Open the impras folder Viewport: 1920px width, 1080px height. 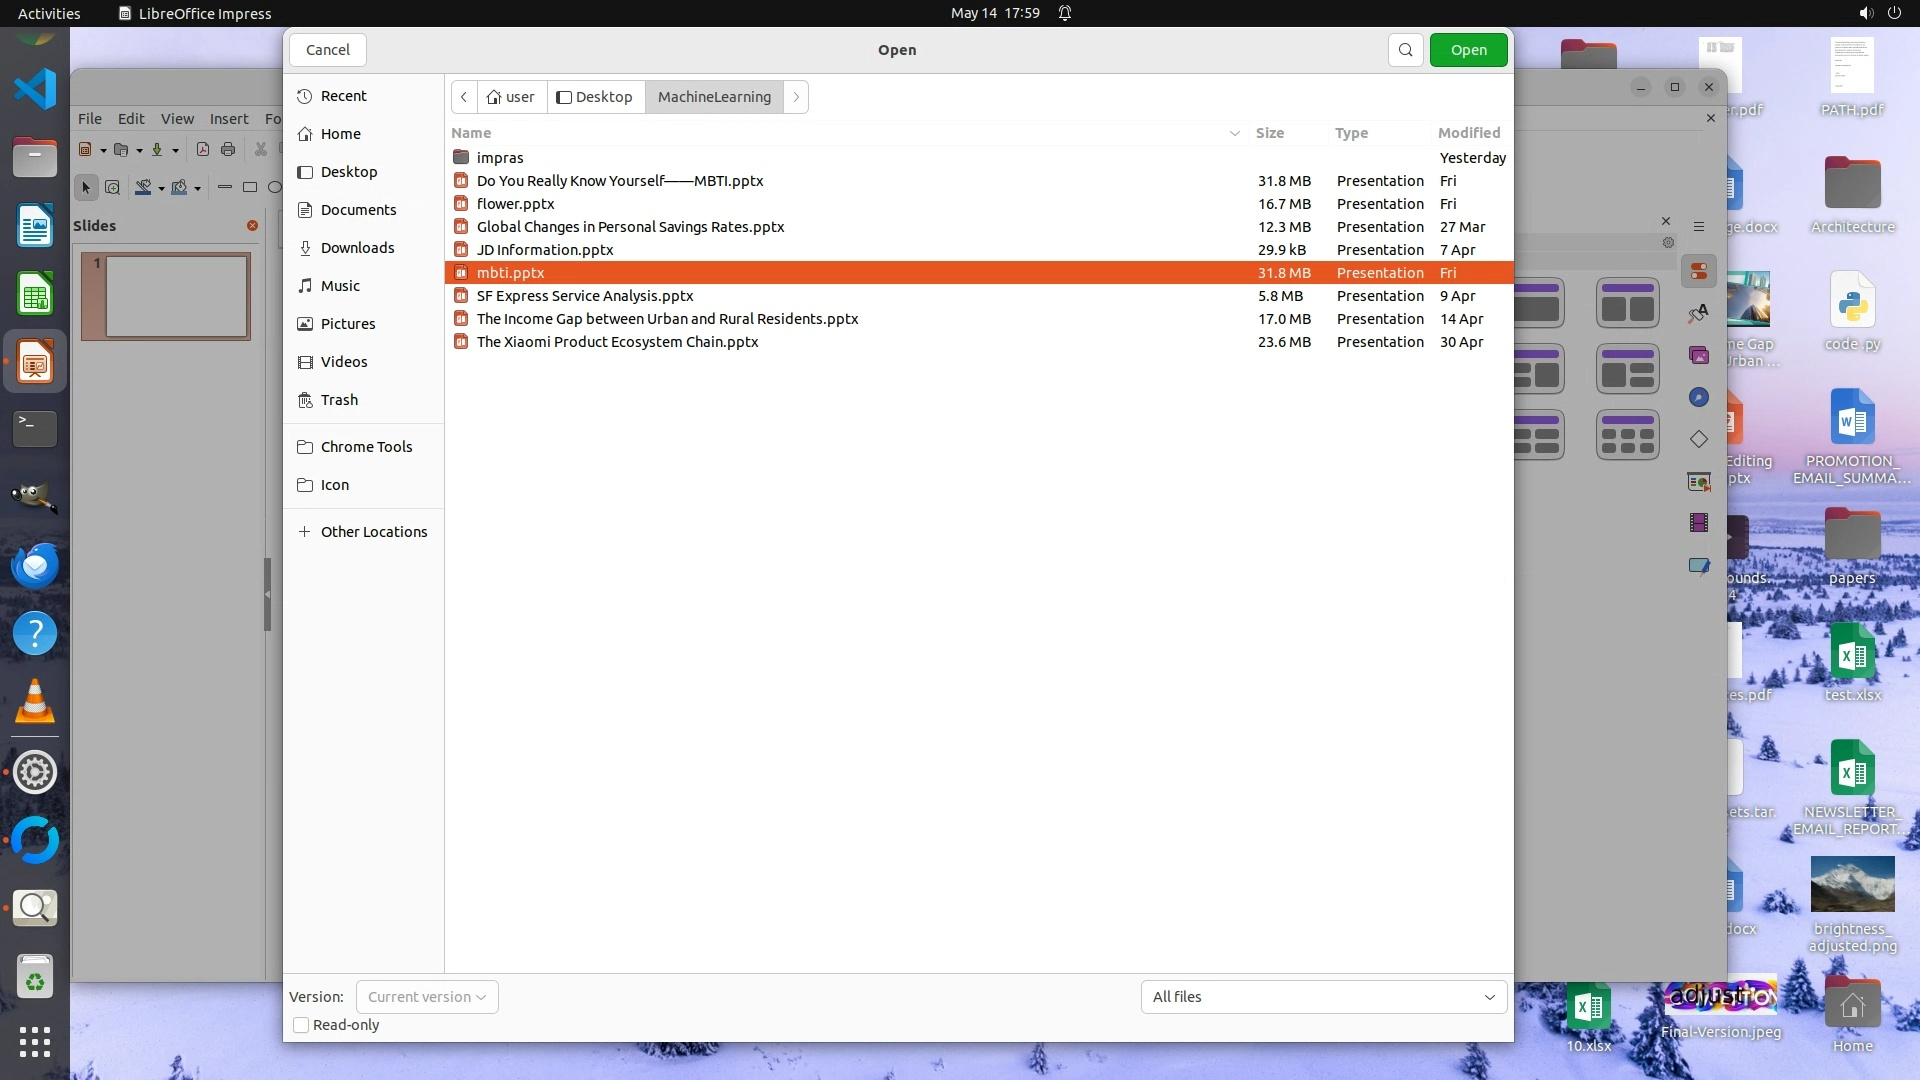[500, 158]
